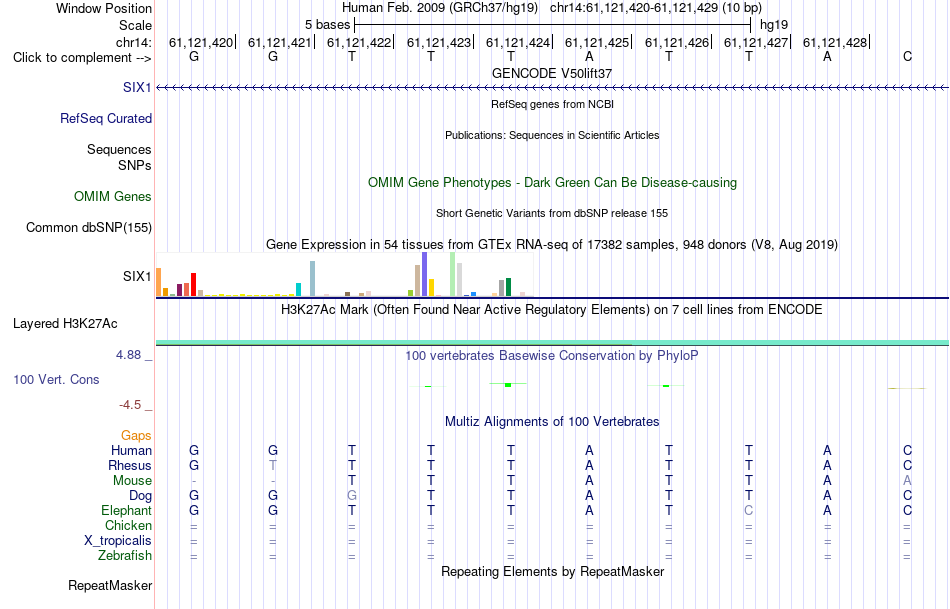Screen dimensions: 950x609
Task: Click the mismatched G in Dog row
Action: 351,496
